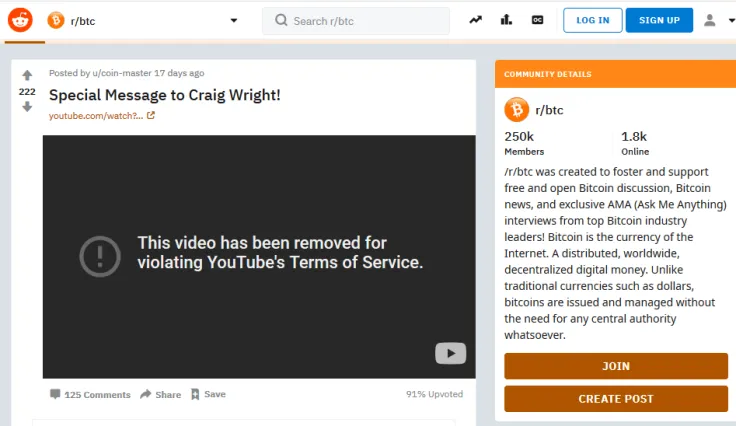
Task: Upvote the Craig Wright post
Action: pyautogui.click(x=27, y=76)
